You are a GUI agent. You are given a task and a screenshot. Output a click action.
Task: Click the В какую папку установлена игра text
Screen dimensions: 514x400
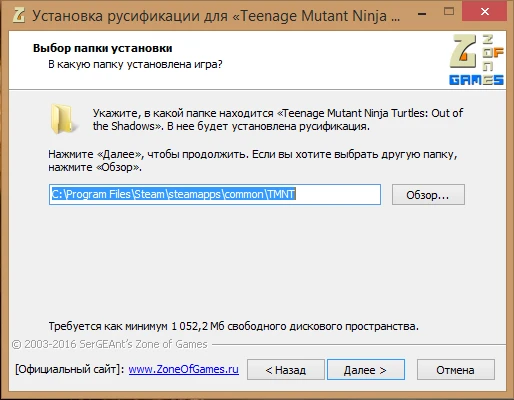coord(135,64)
